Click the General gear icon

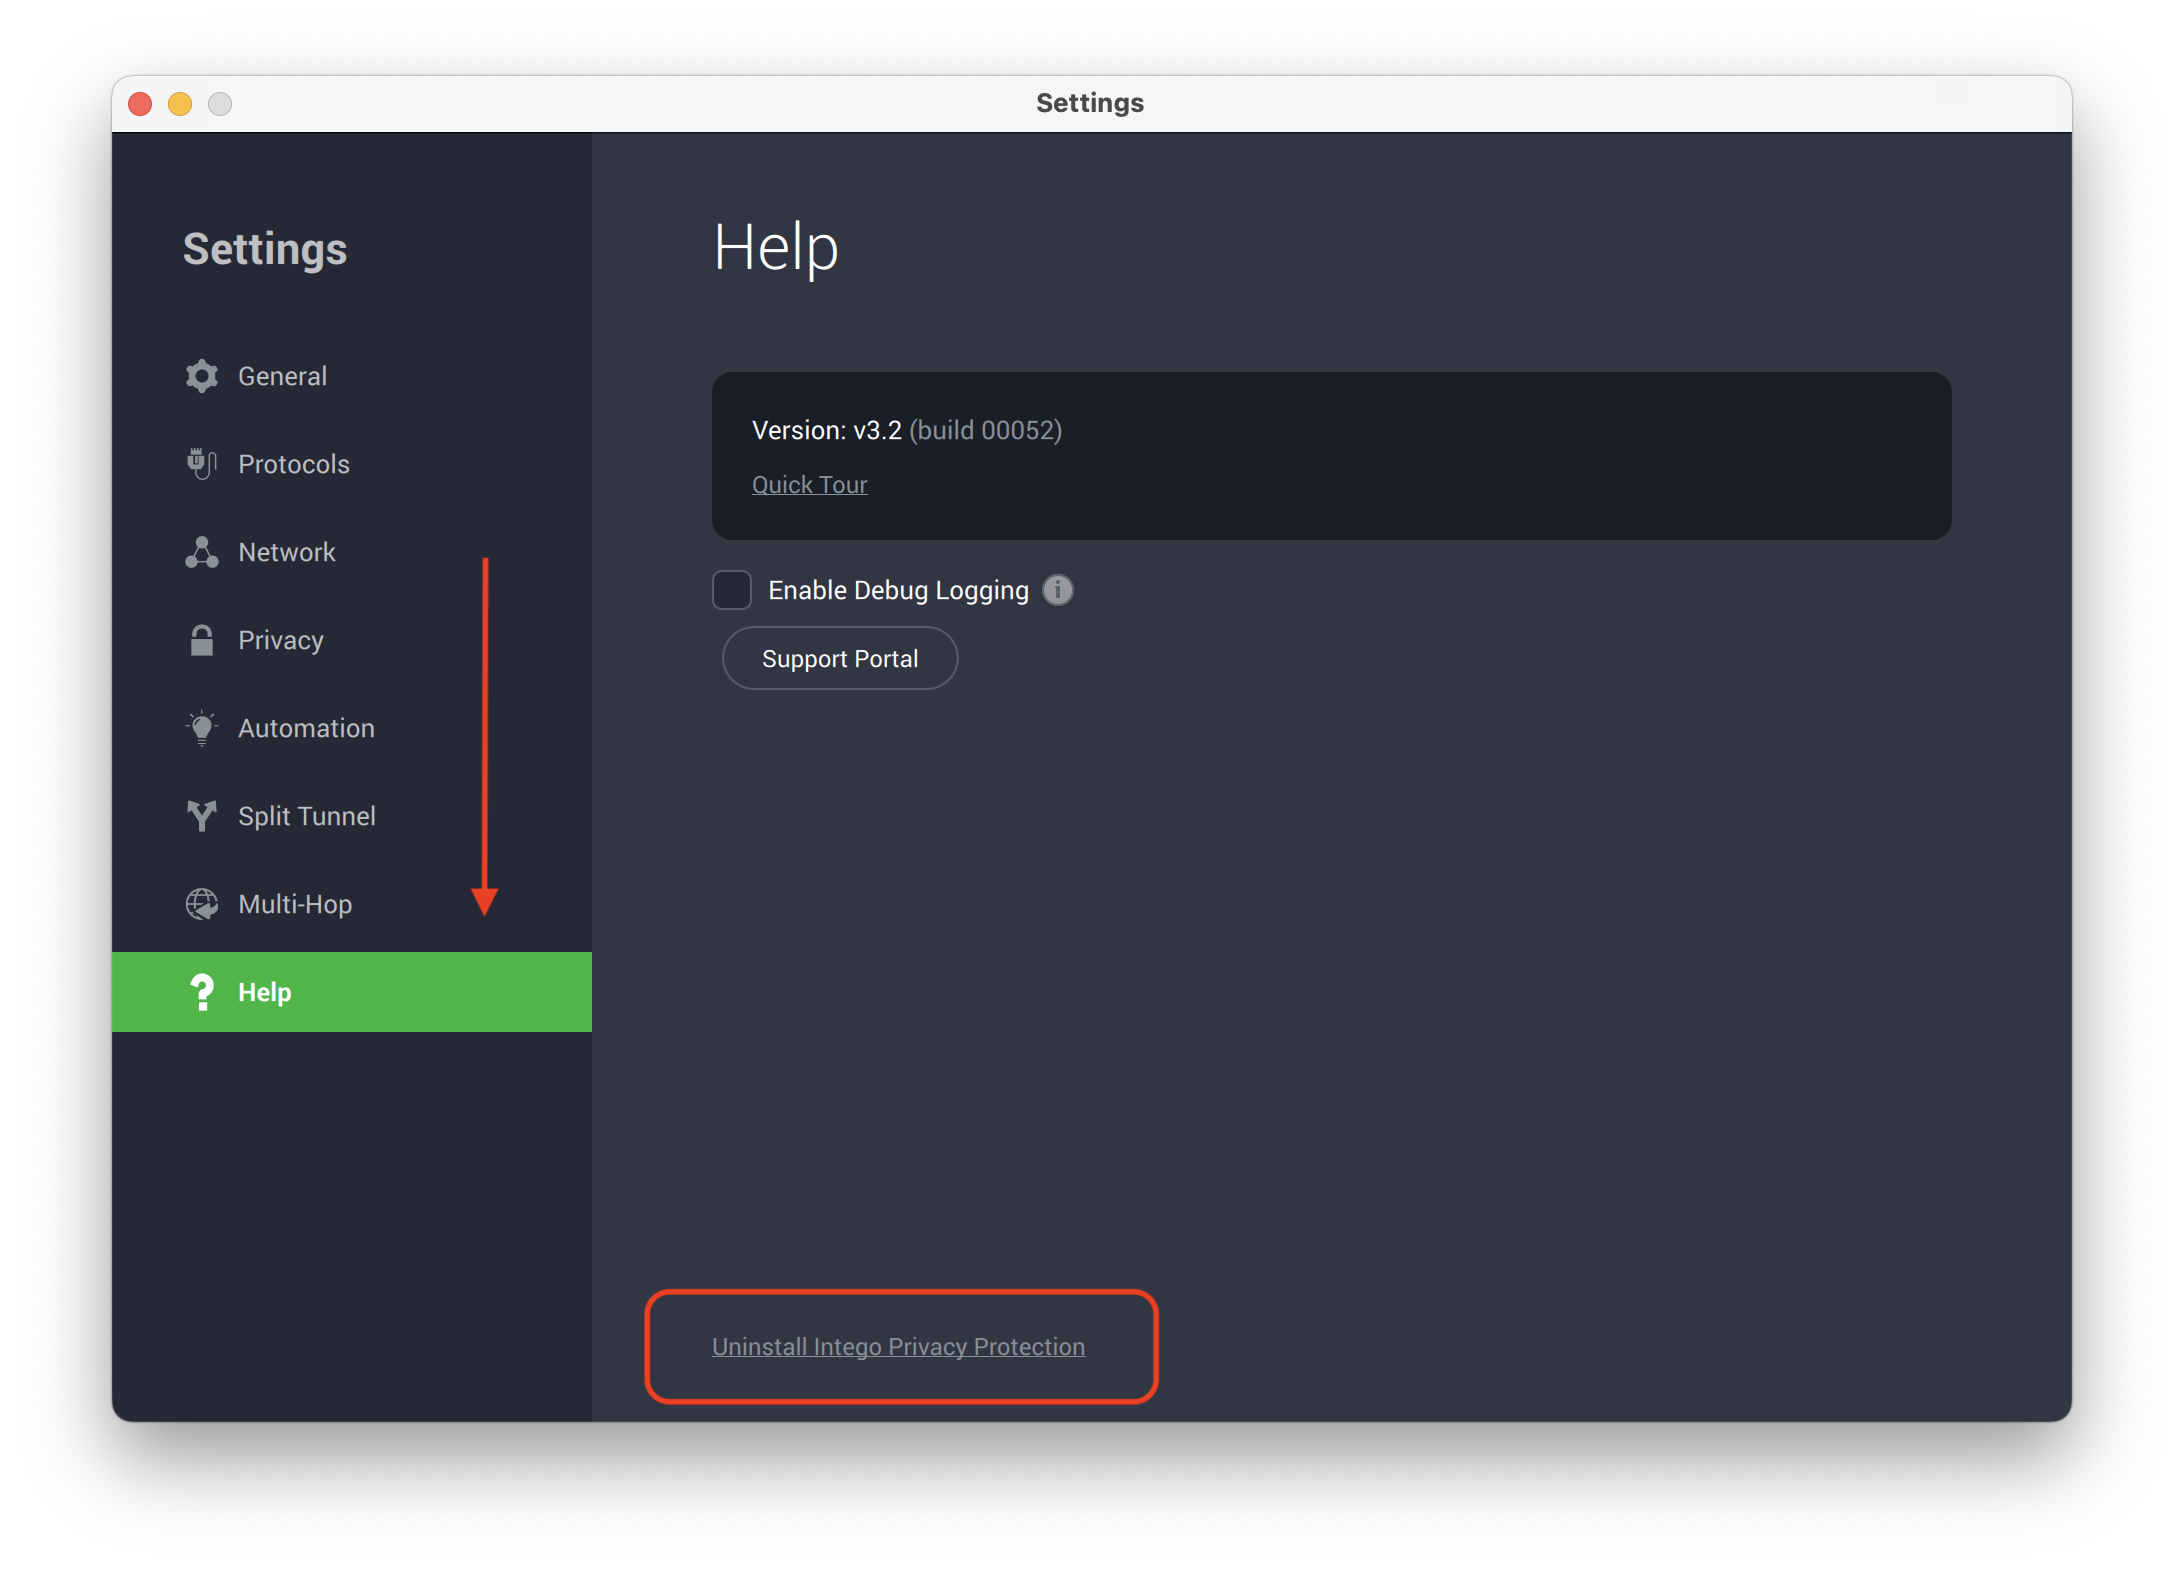202,376
